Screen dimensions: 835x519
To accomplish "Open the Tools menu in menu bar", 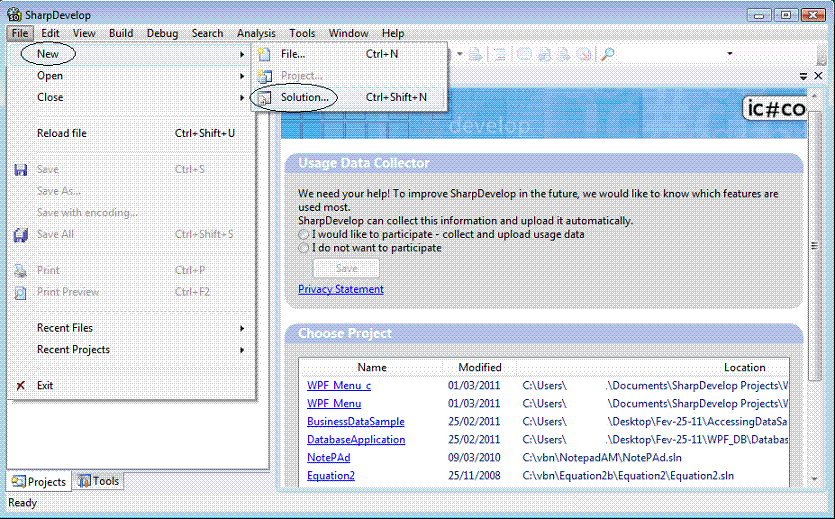I will [x=302, y=33].
